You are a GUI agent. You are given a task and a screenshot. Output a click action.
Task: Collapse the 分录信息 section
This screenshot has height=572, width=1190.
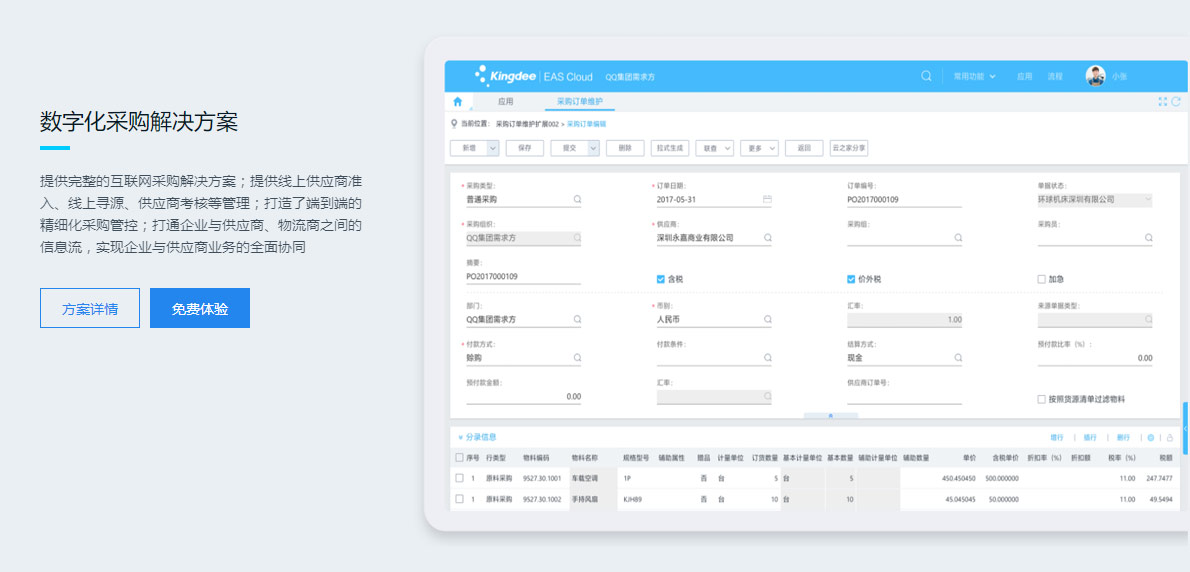[460, 438]
